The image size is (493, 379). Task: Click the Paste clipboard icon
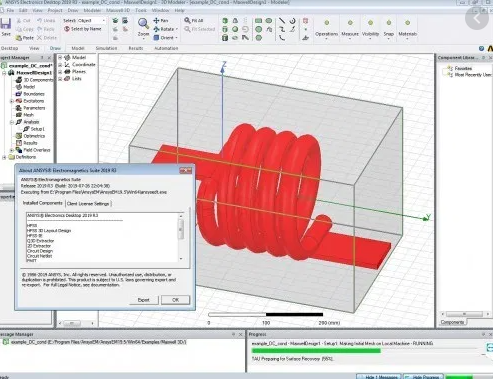[x=19, y=38]
